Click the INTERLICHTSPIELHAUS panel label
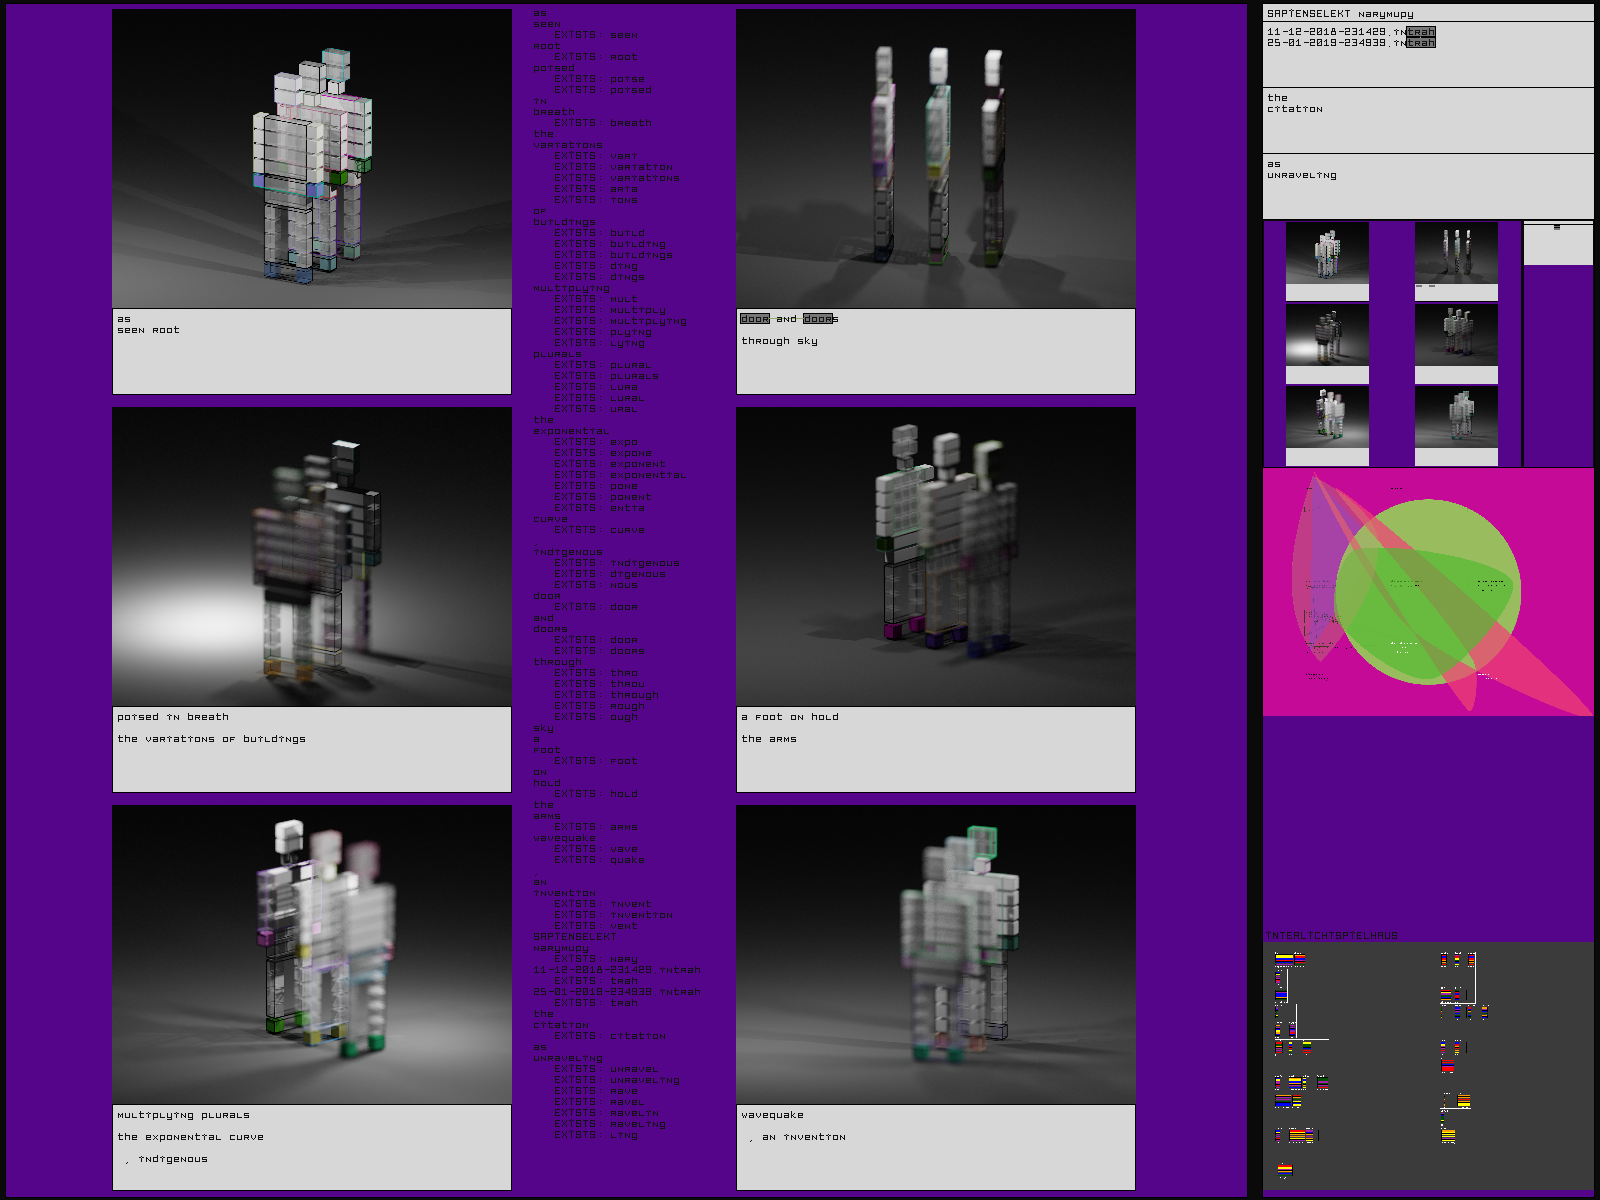Viewport: 1600px width, 1200px height. pos(1332,936)
